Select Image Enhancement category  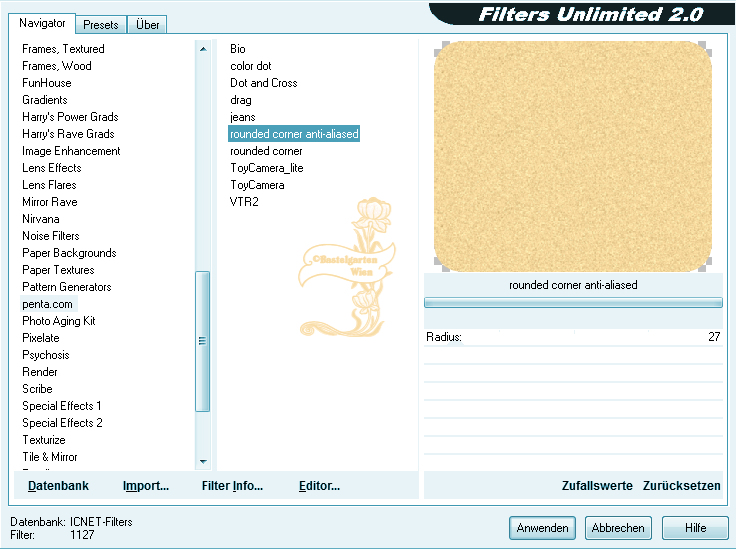[71, 151]
